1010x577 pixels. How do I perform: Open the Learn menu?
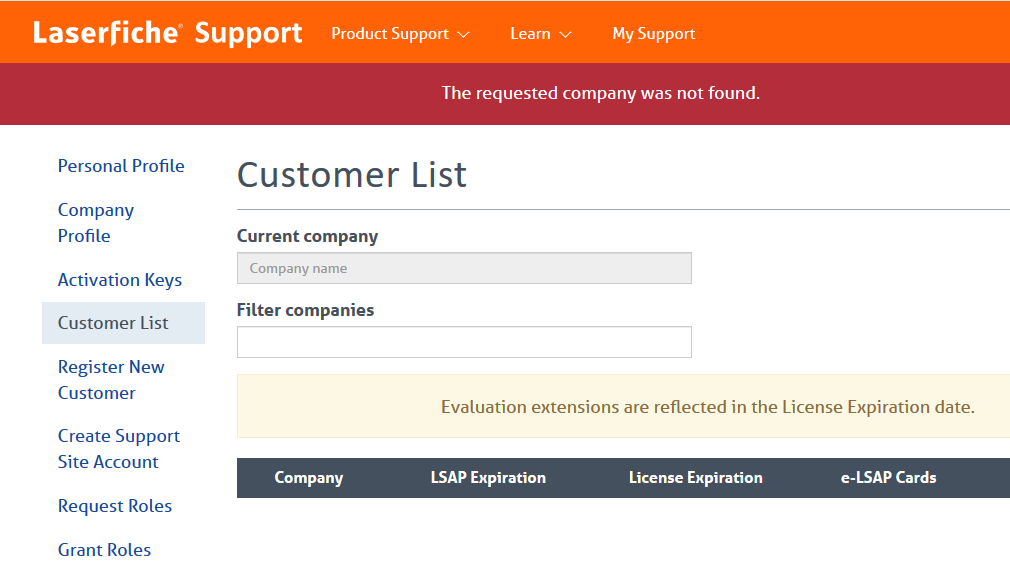click(x=540, y=33)
